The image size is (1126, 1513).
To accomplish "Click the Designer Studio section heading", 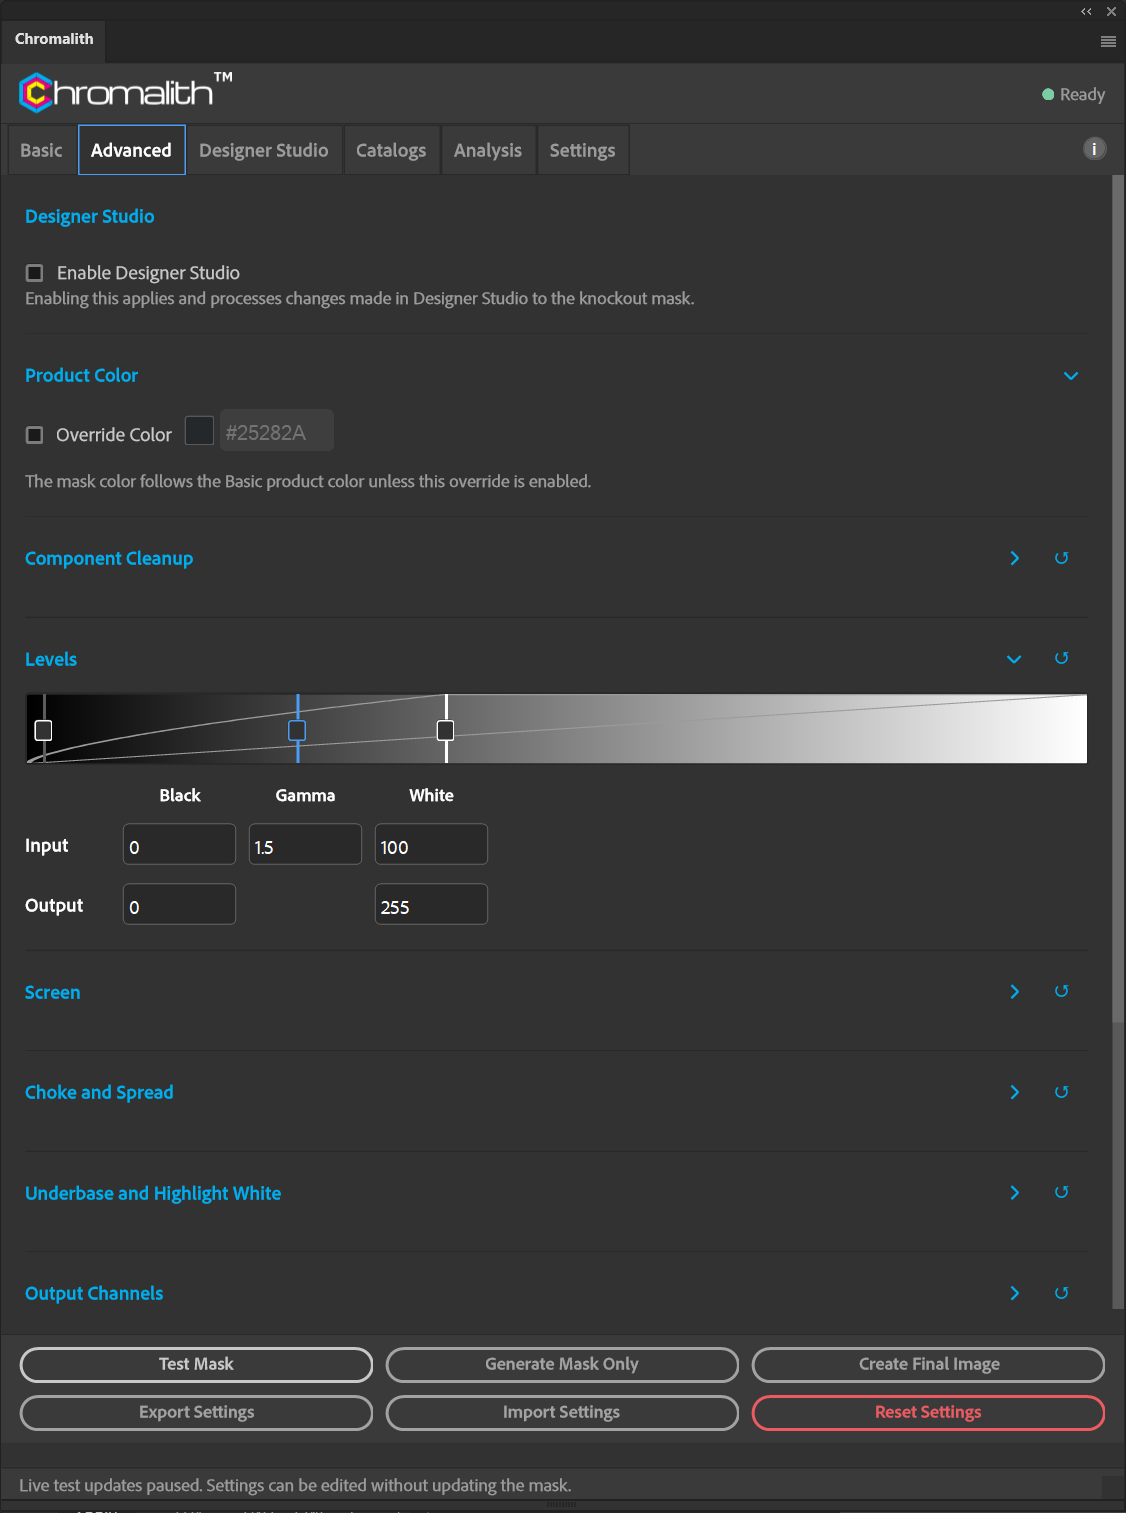I will coord(90,216).
